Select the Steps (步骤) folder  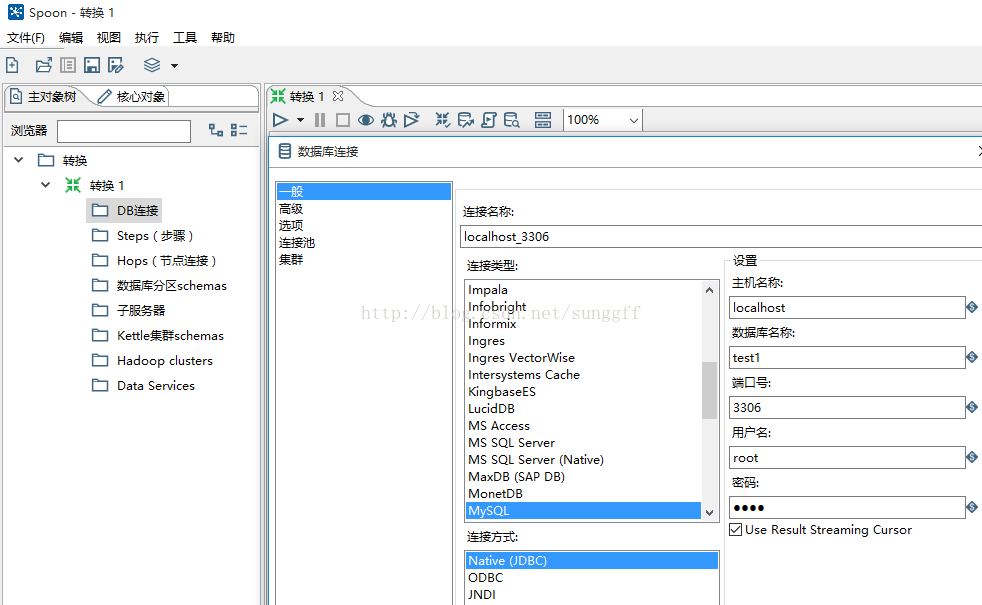(x=143, y=235)
